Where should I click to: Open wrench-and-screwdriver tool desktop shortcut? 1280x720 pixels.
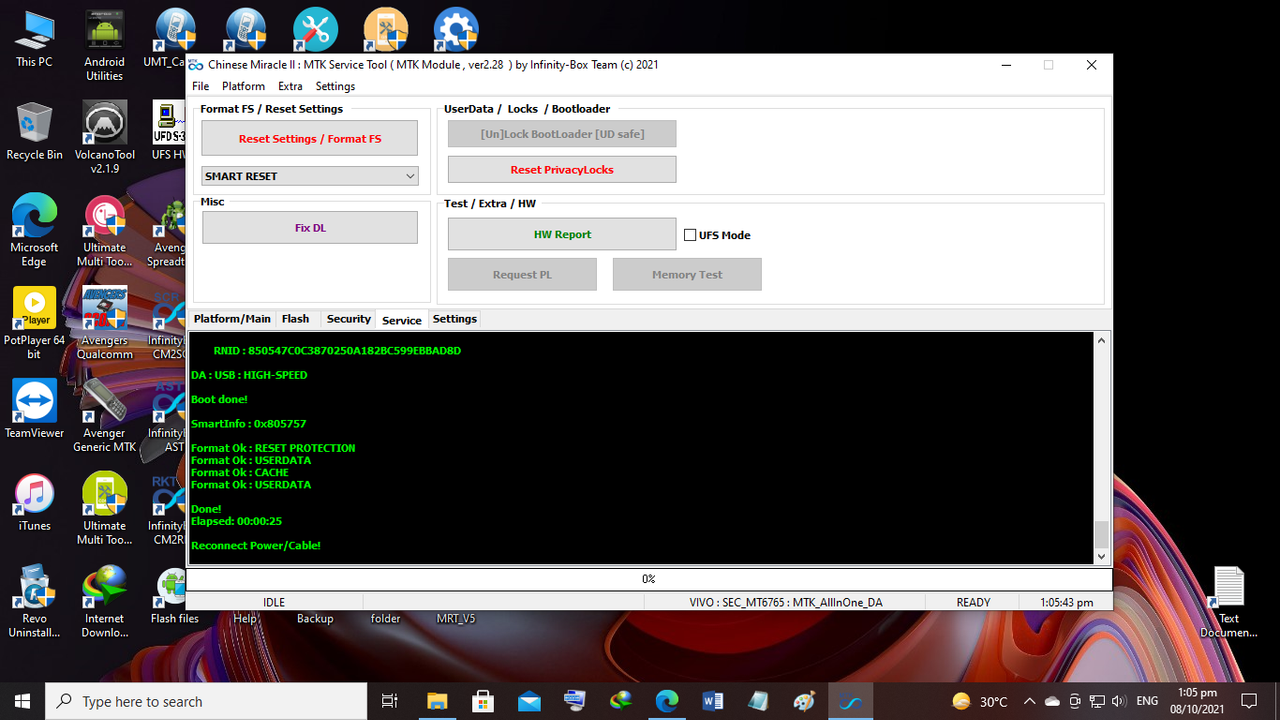tap(315, 29)
